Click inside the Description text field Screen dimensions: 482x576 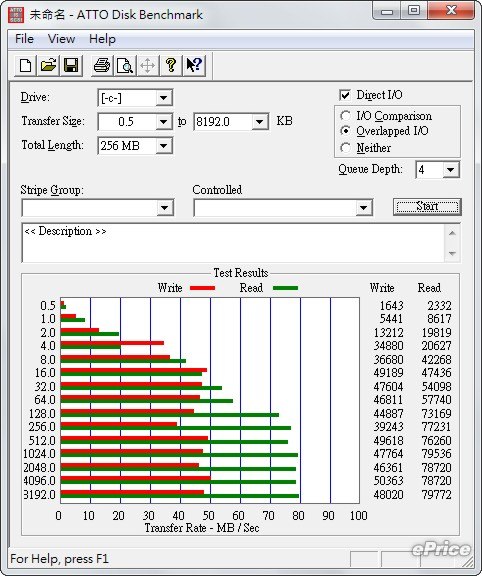click(234, 242)
